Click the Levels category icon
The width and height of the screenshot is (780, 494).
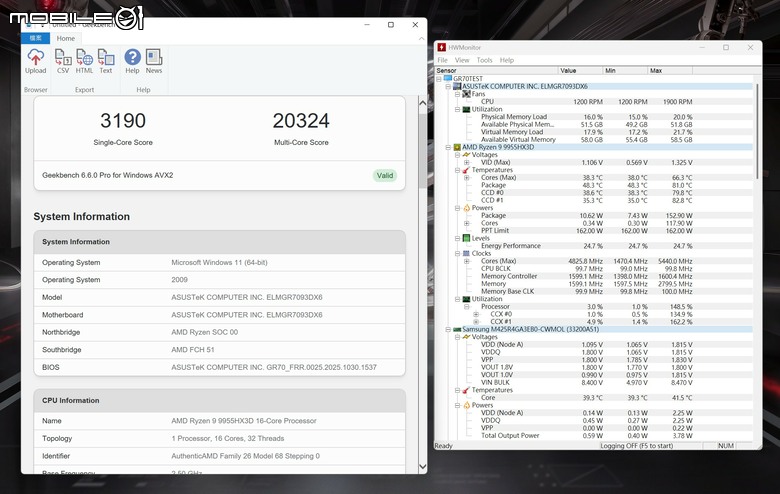[467, 238]
